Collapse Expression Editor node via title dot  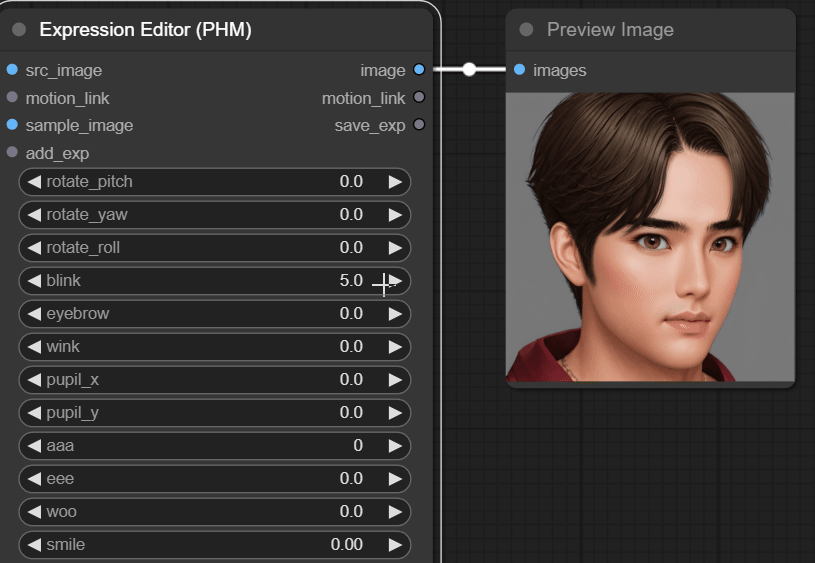19,30
